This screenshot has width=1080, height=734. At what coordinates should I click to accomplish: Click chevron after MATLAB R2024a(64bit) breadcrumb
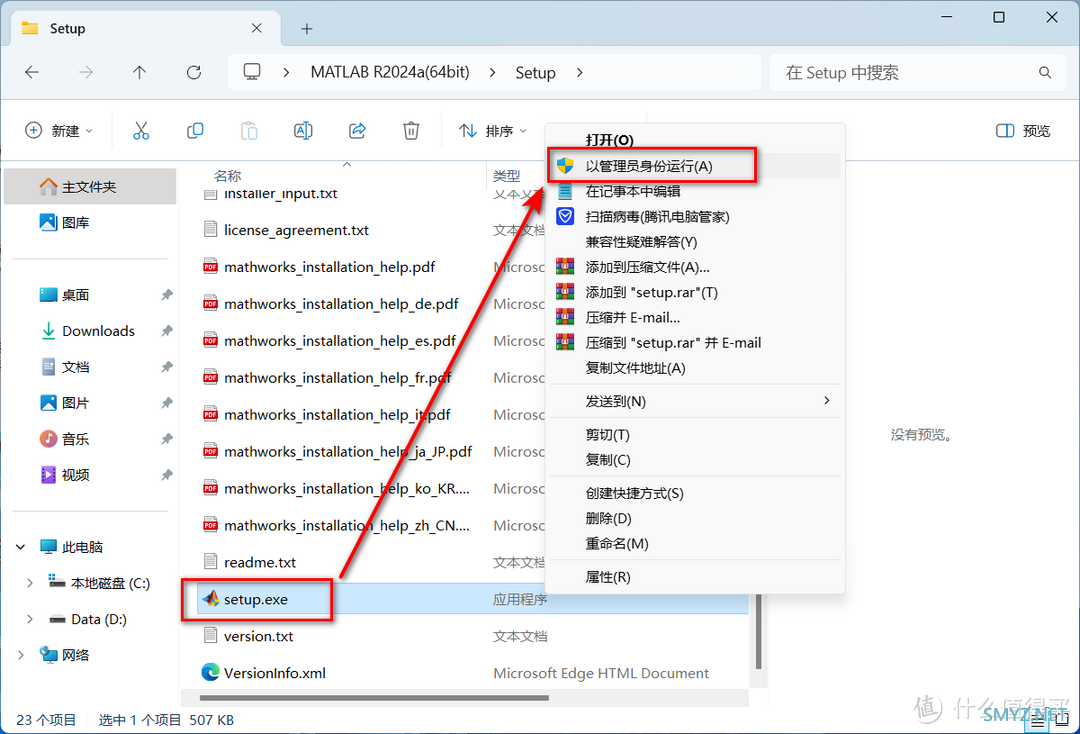pos(492,72)
